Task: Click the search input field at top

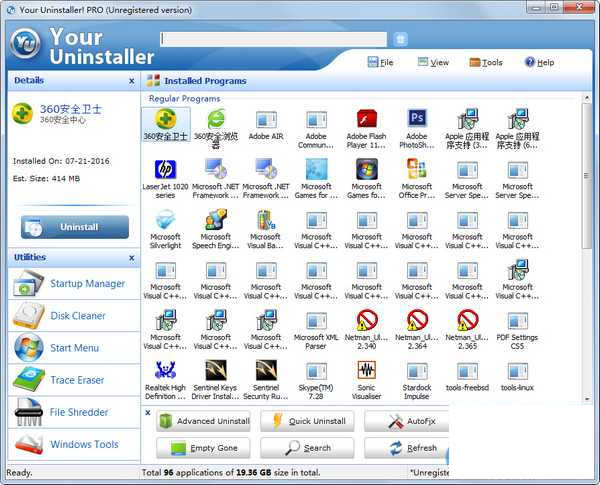Action: pos(274,39)
